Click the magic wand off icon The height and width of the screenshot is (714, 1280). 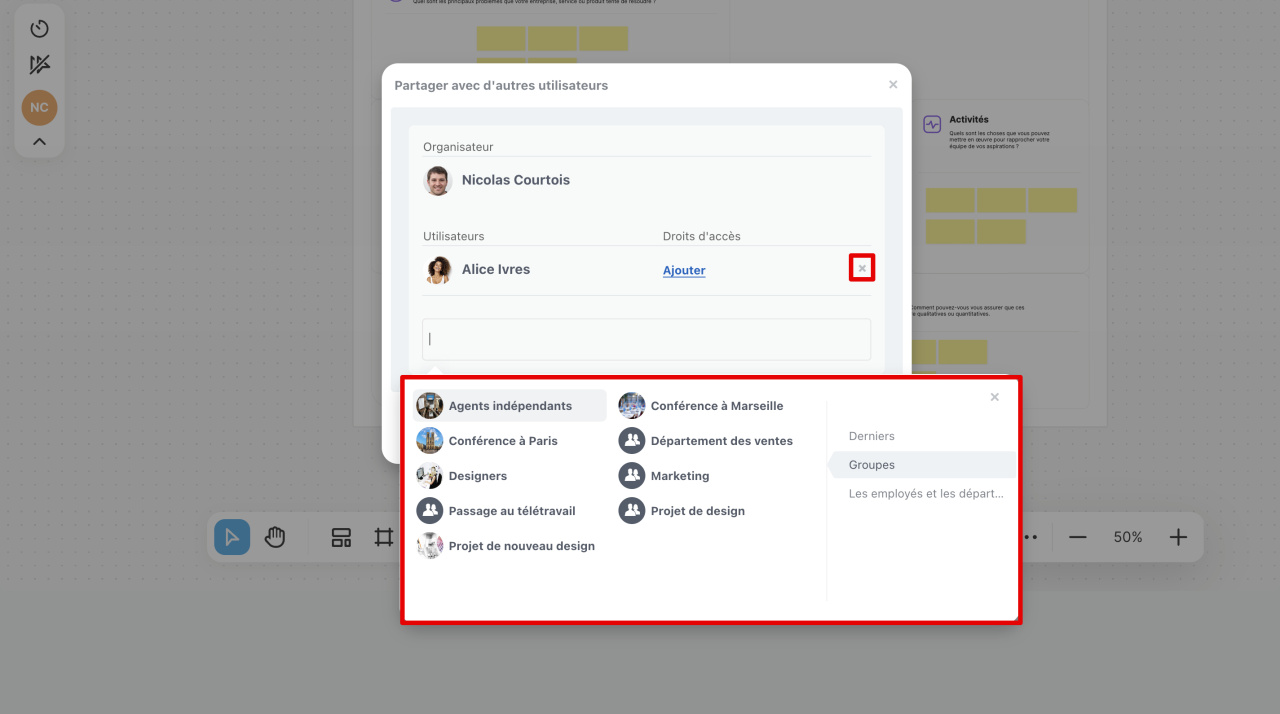point(39,65)
